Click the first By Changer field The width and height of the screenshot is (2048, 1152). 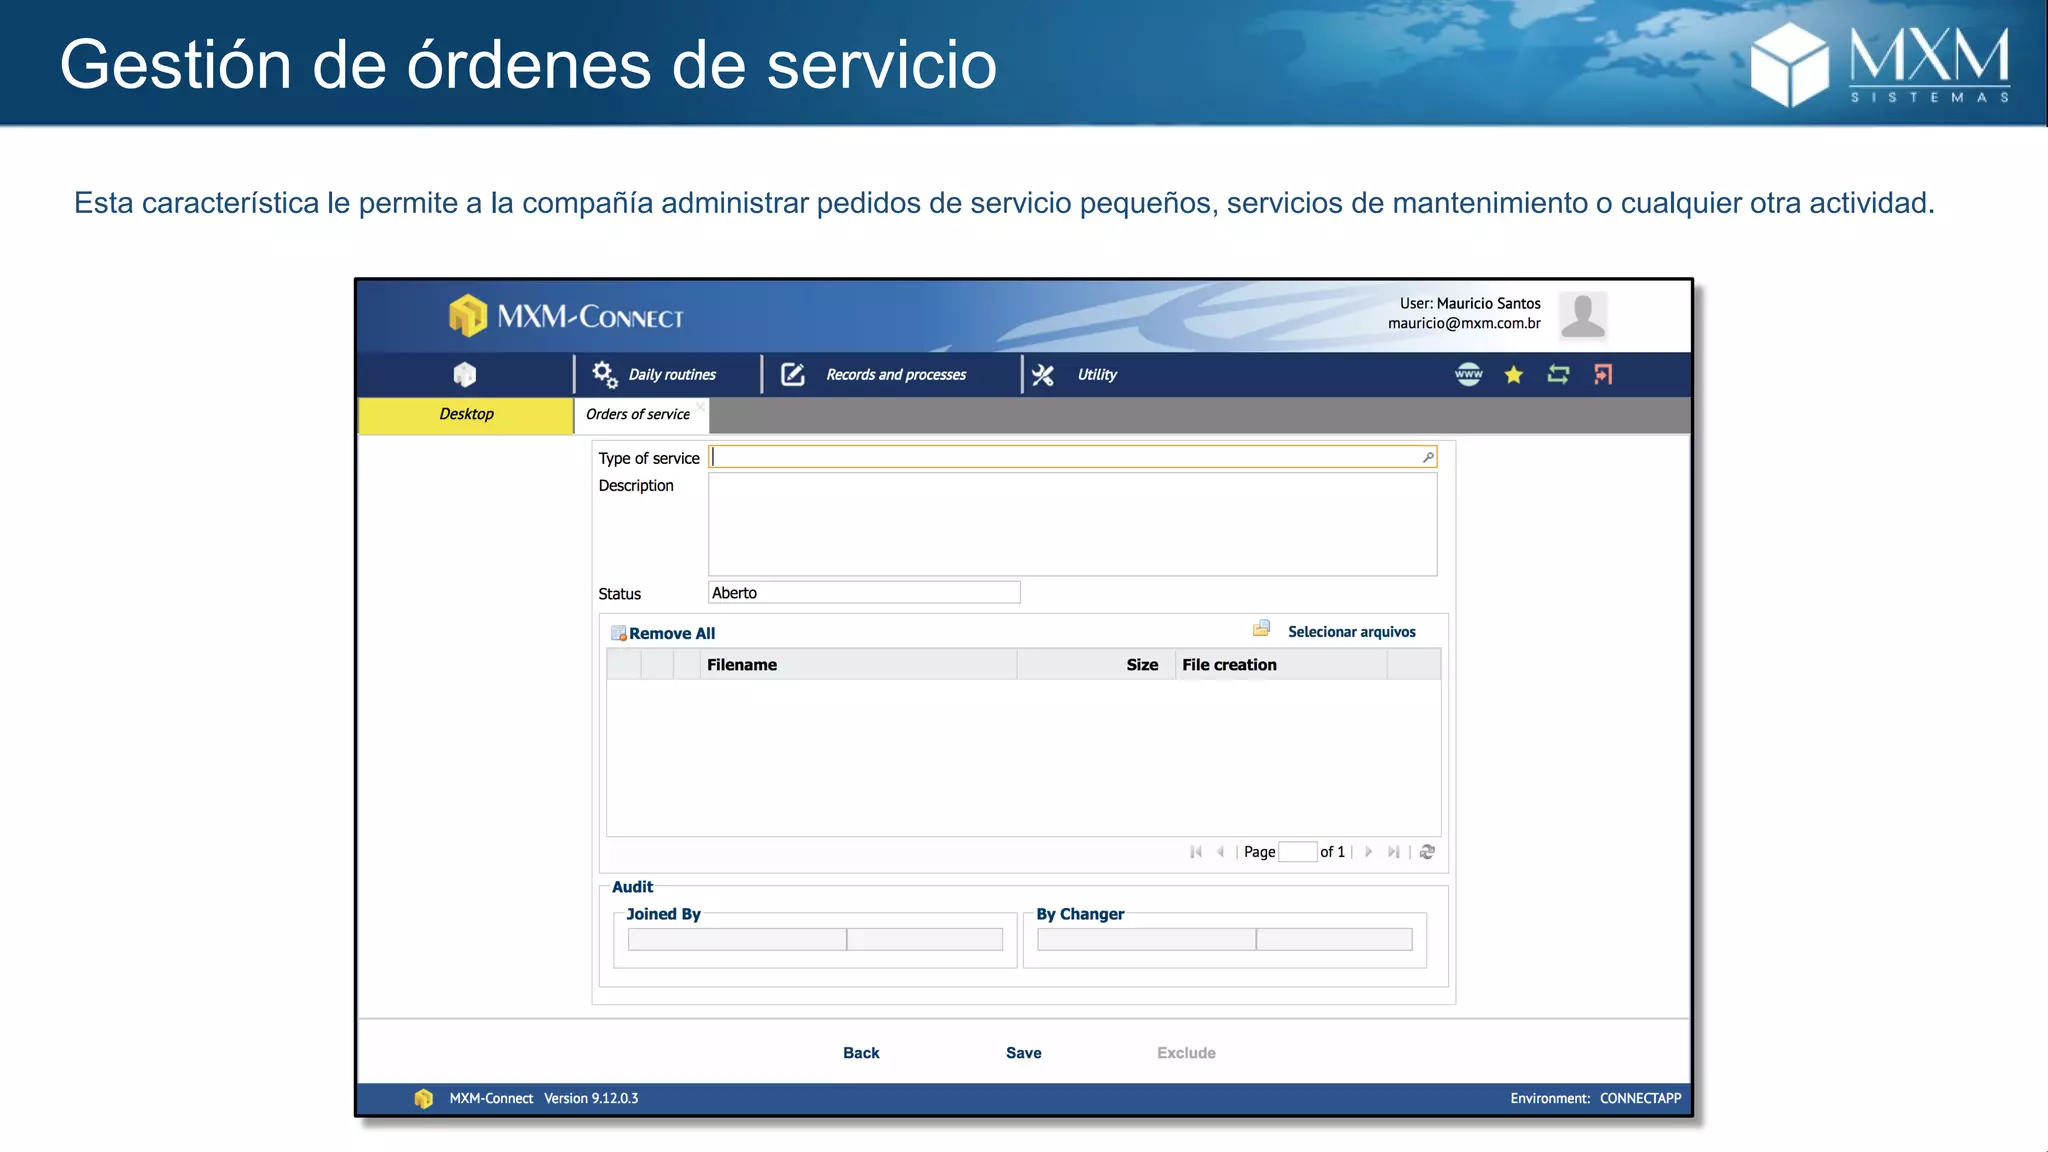[x=1146, y=939]
